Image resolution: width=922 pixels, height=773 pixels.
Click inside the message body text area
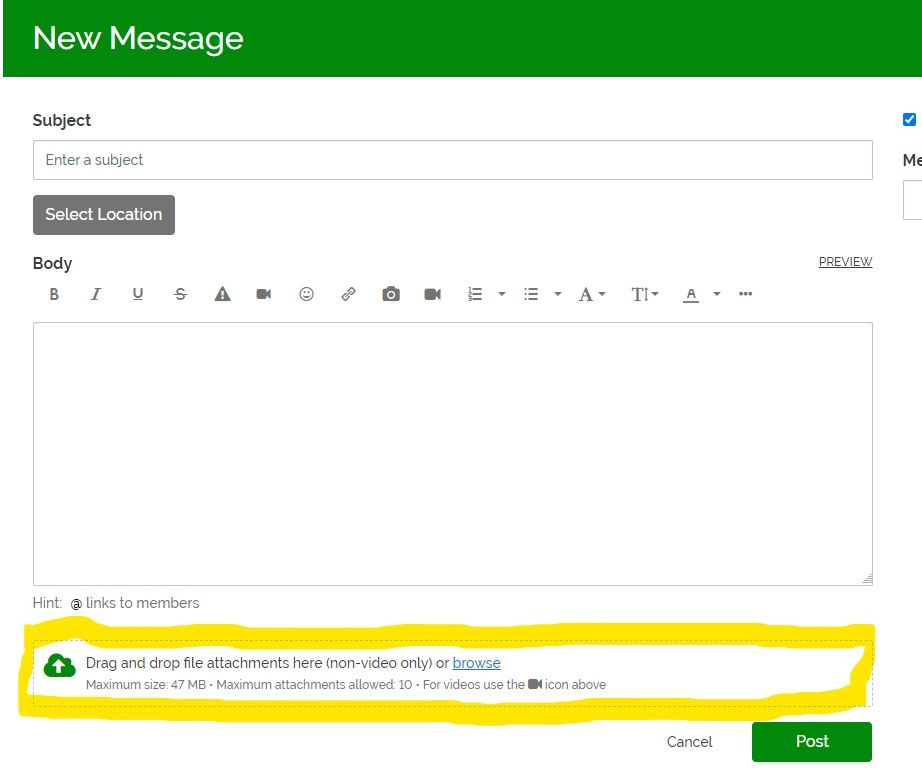point(453,454)
